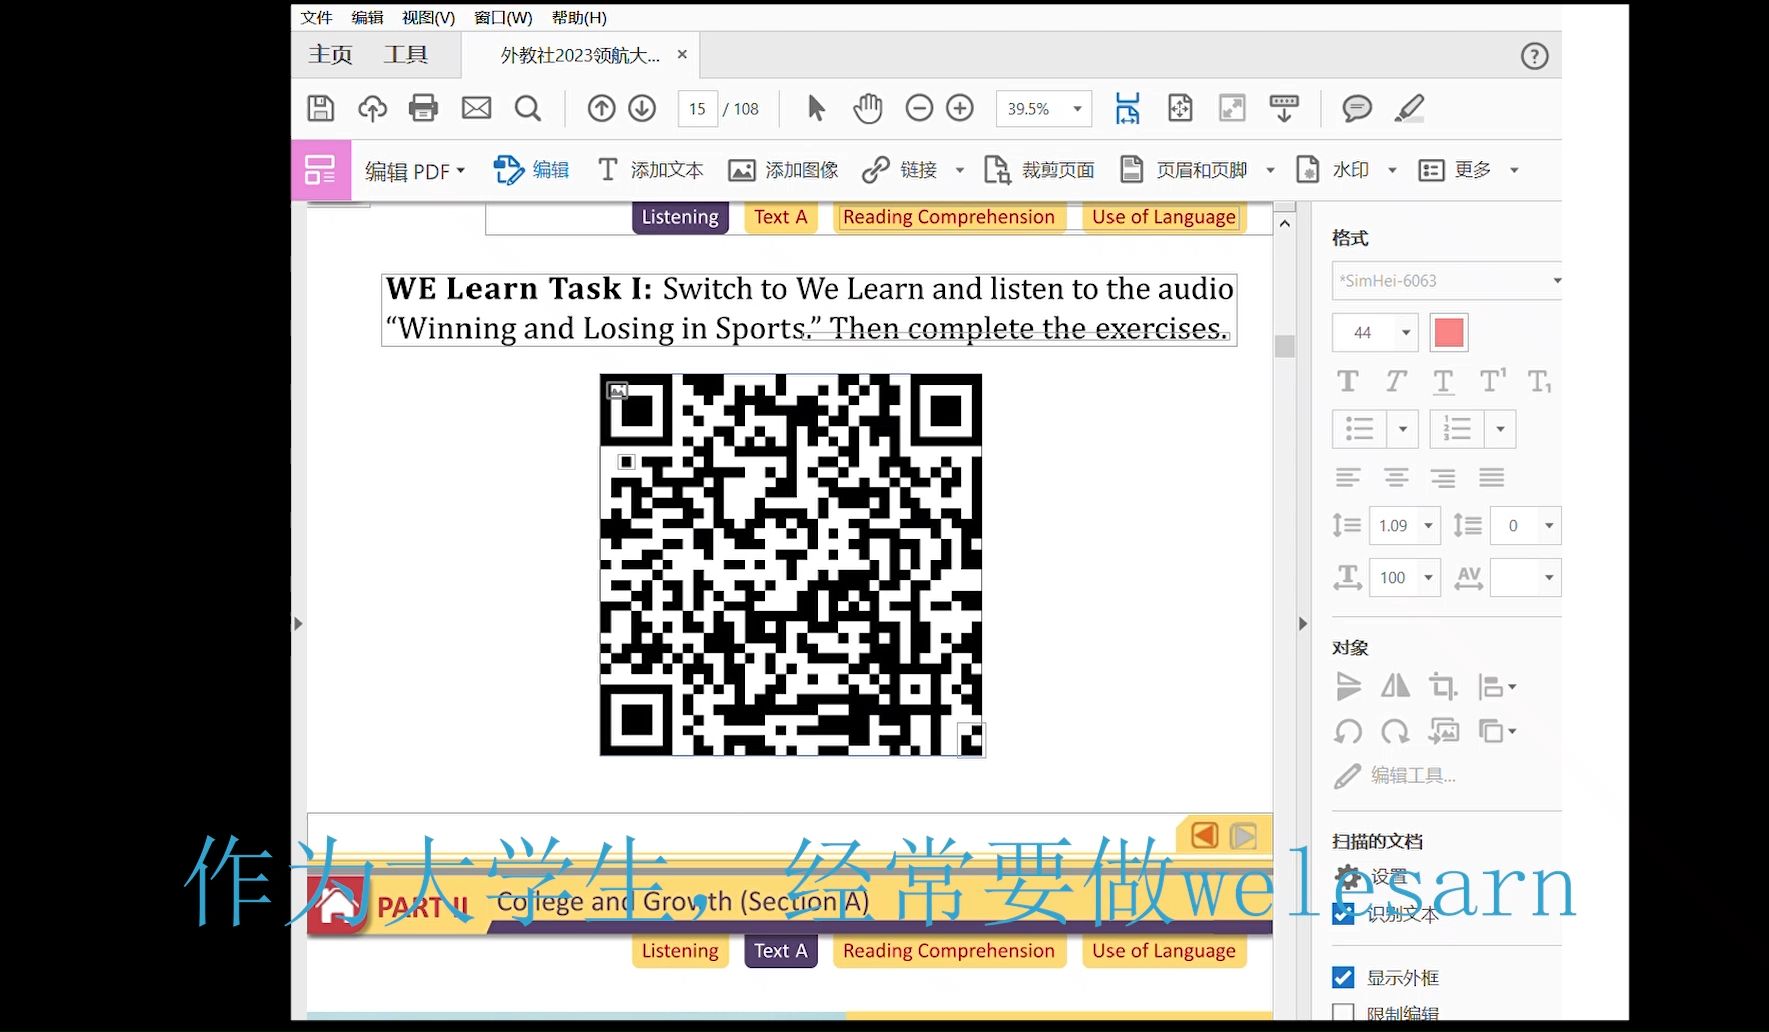Click the Print icon
1769x1032 pixels.
pos(424,108)
